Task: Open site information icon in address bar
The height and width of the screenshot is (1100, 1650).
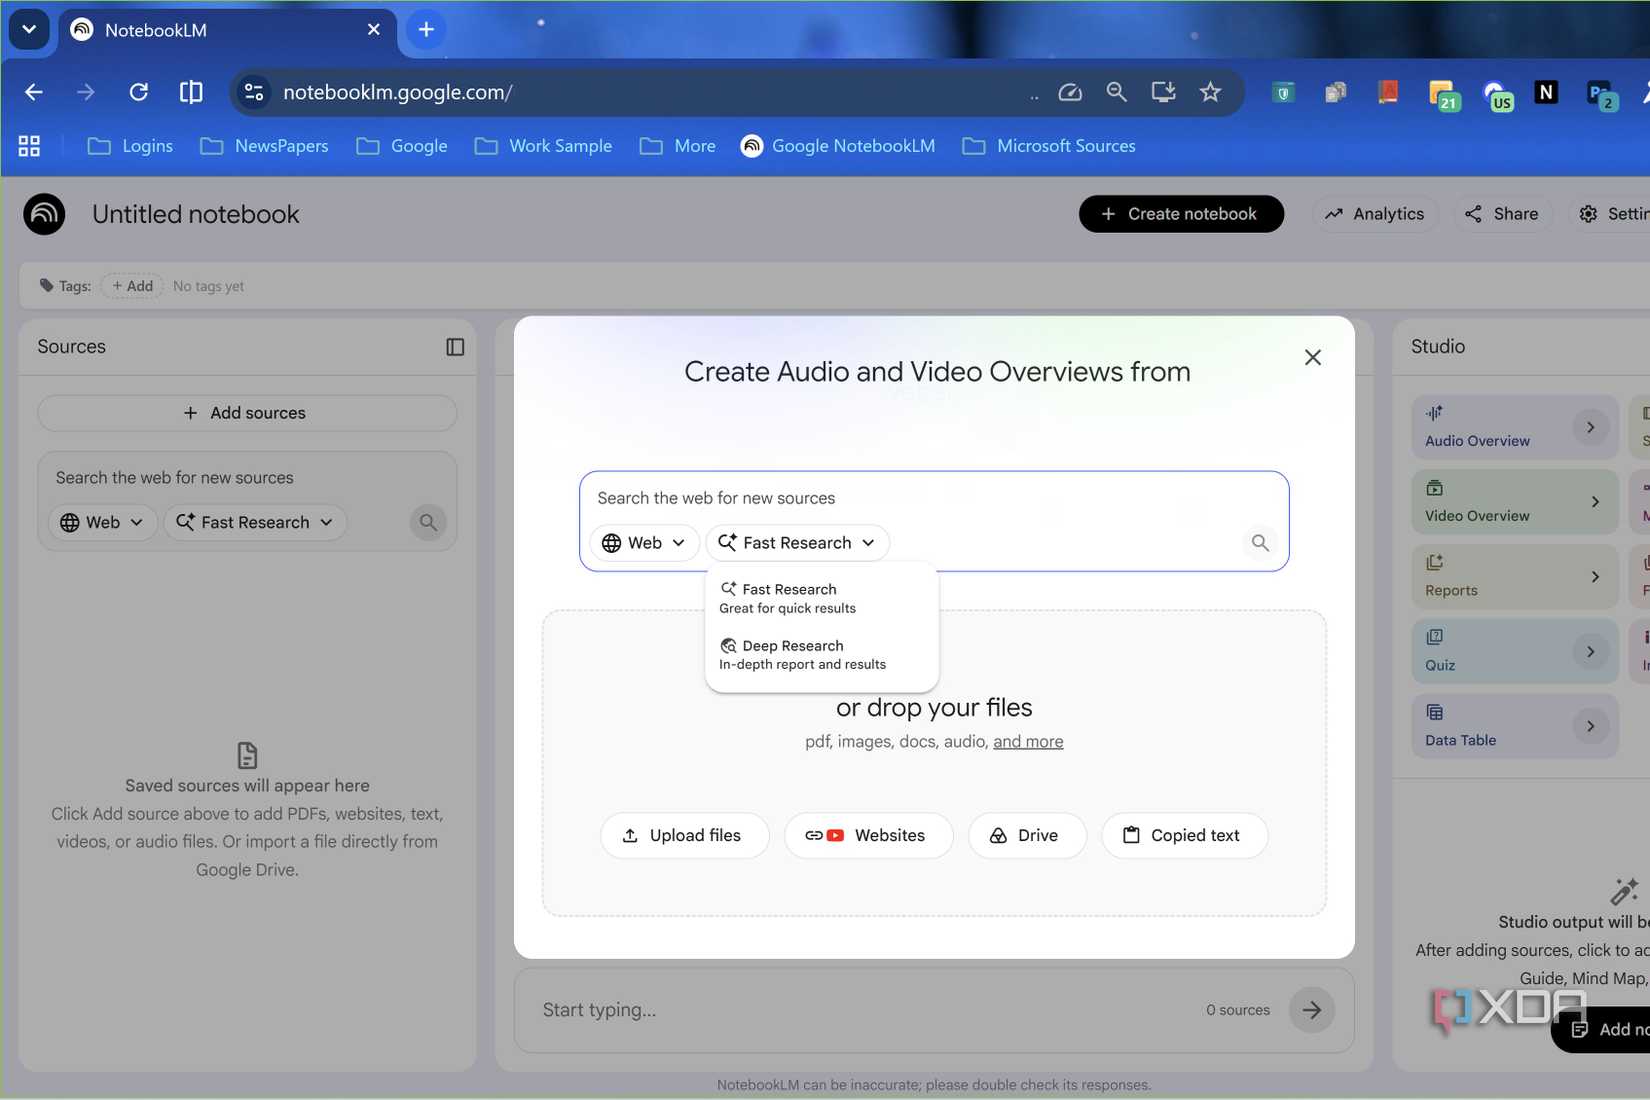Action: click(x=254, y=92)
